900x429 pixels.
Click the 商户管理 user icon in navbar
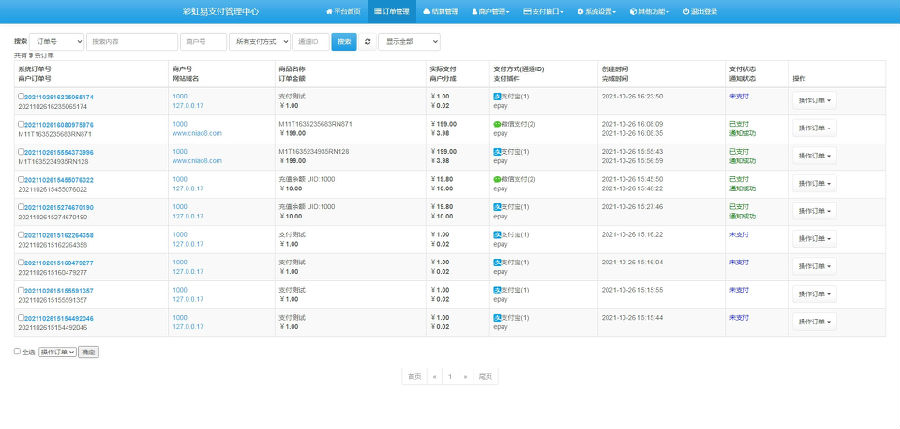coord(475,11)
